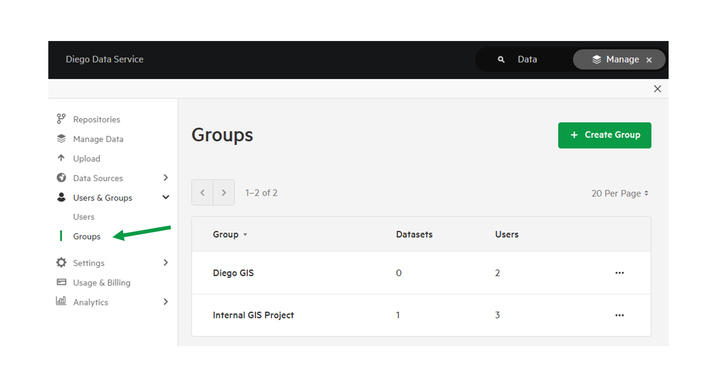Click the Create Group button
720x381 pixels.
point(604,135)
